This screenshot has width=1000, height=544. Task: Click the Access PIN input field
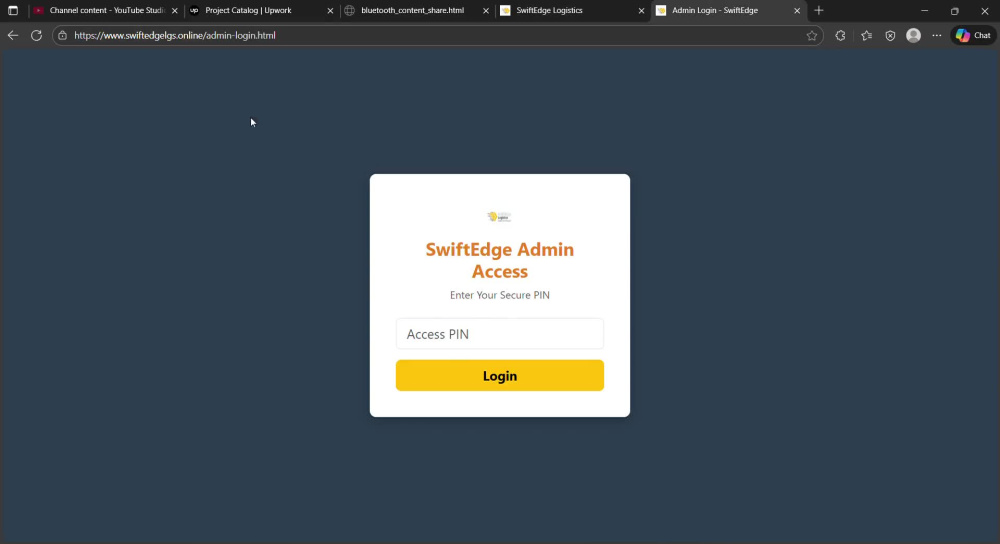[499, 334]
